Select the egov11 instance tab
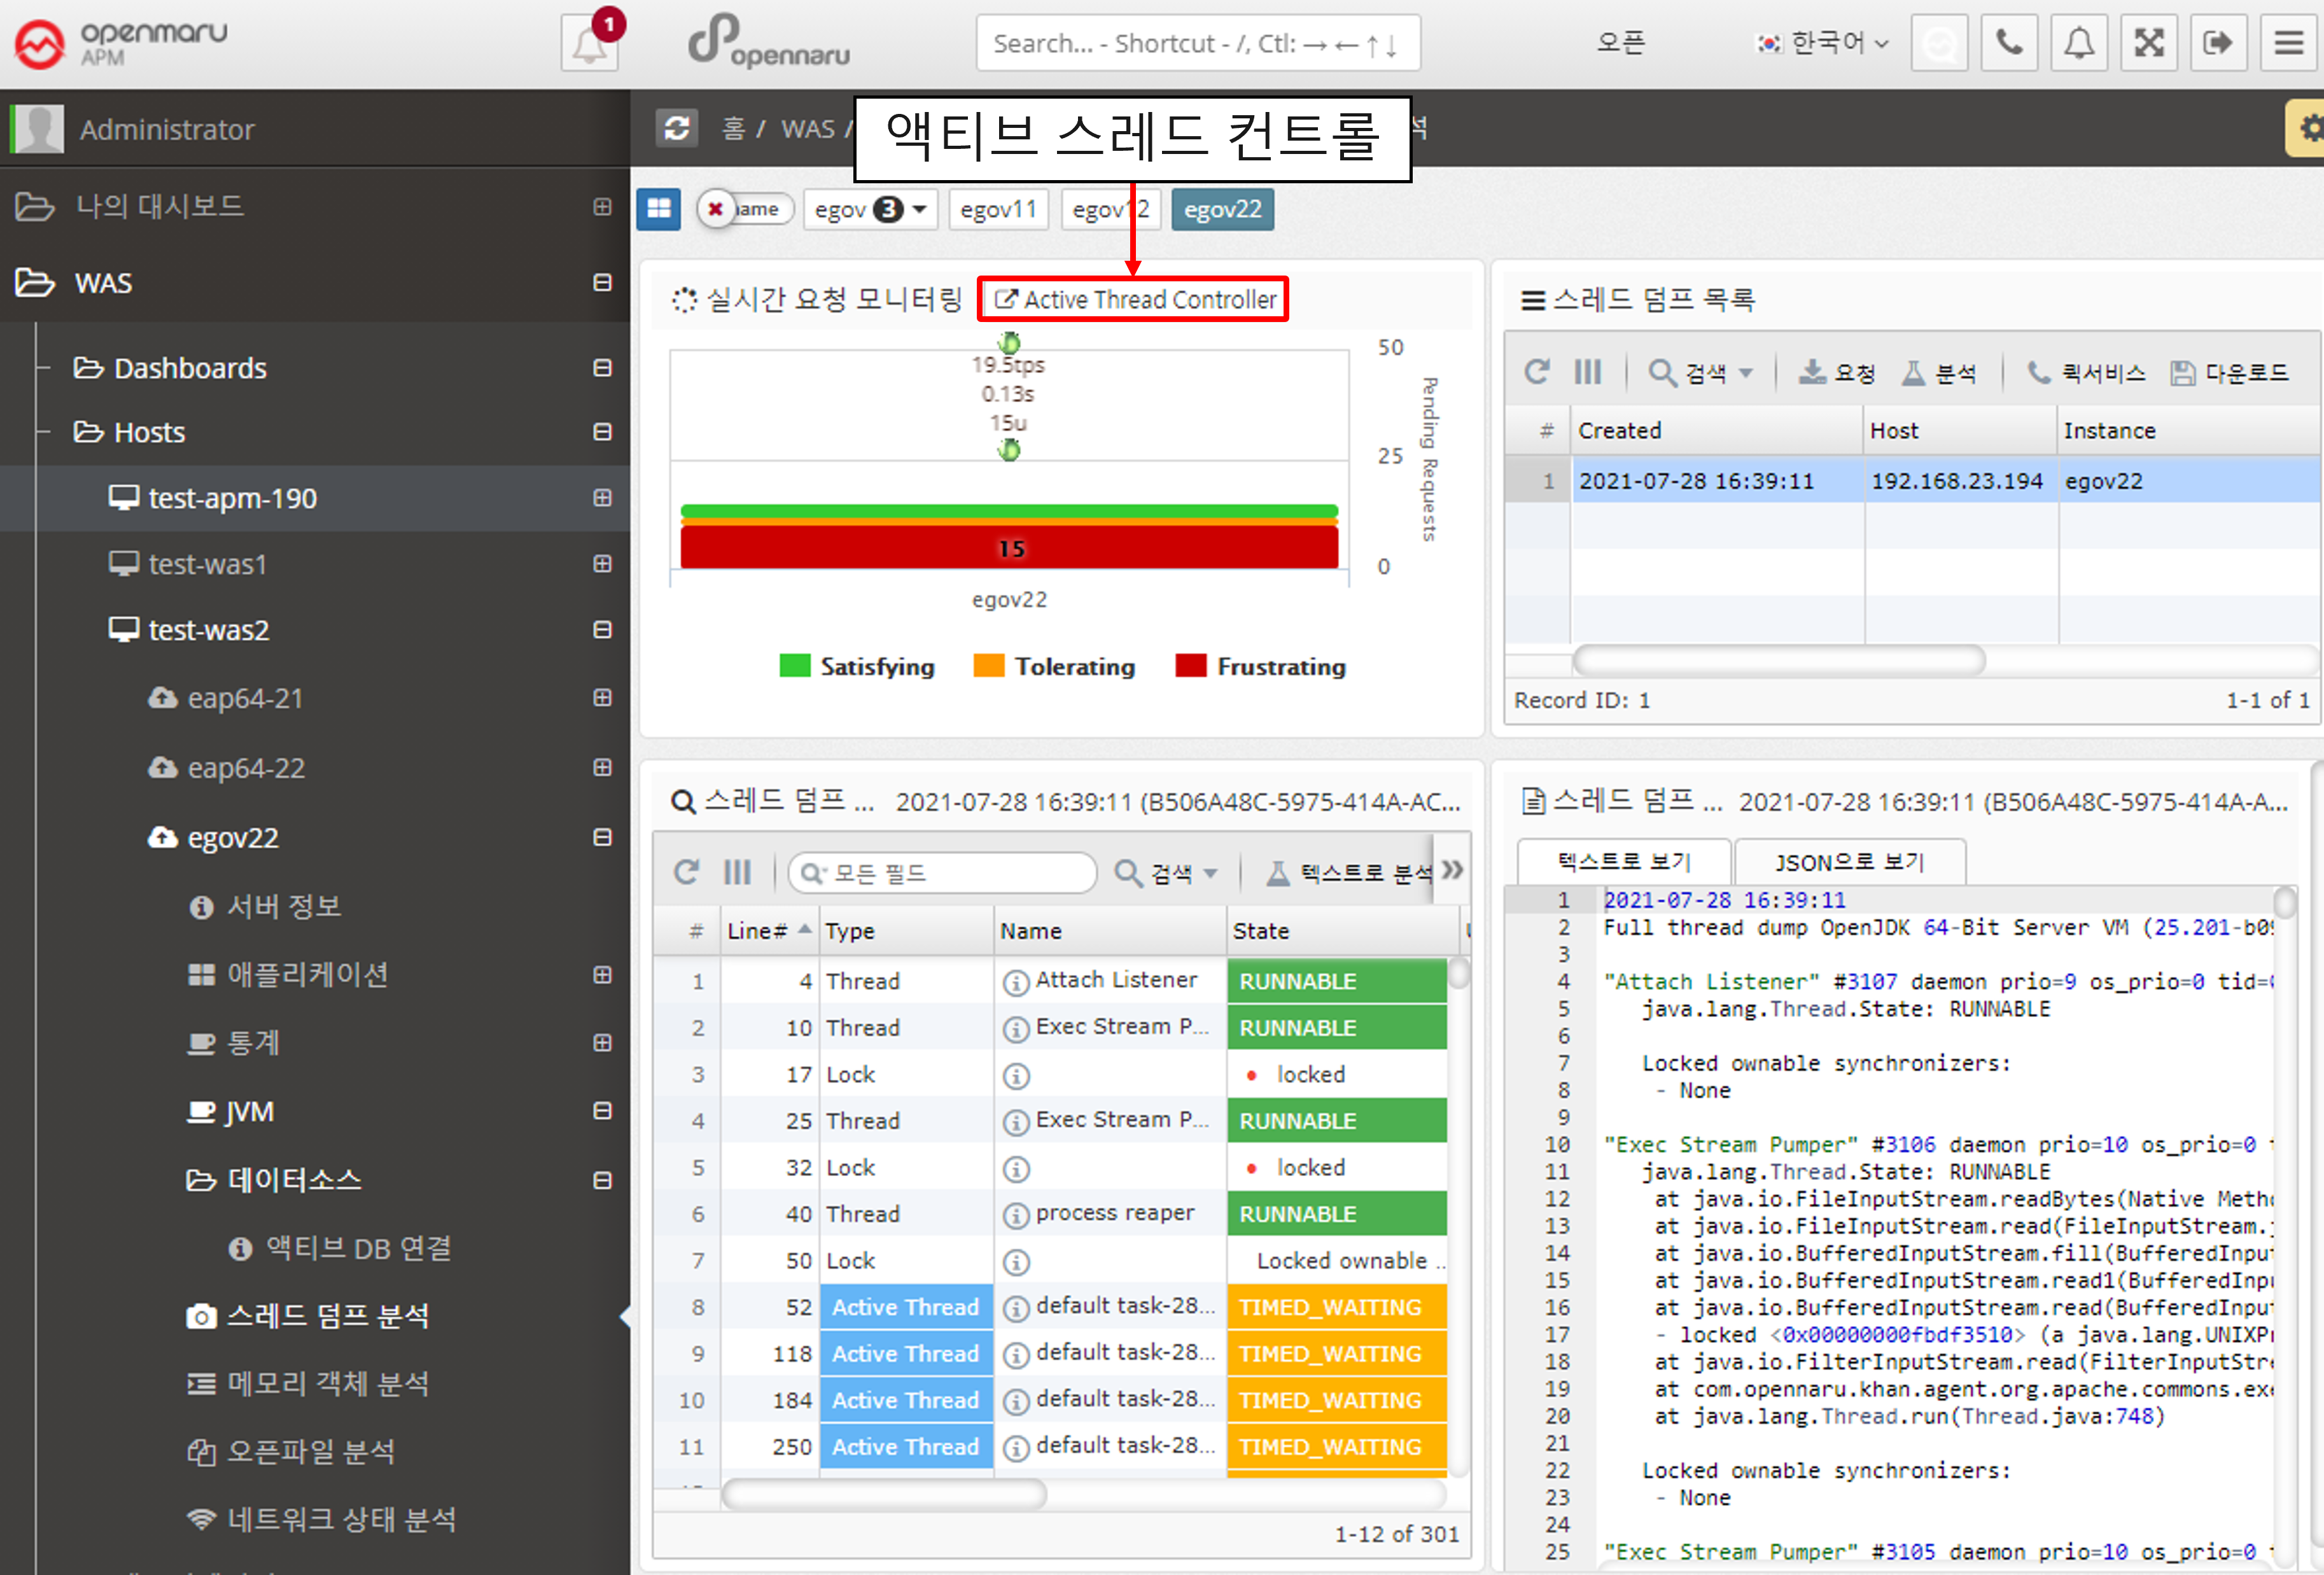Image resolution: width=2324 pixels, height=1575 pixels. pos(998,210)
